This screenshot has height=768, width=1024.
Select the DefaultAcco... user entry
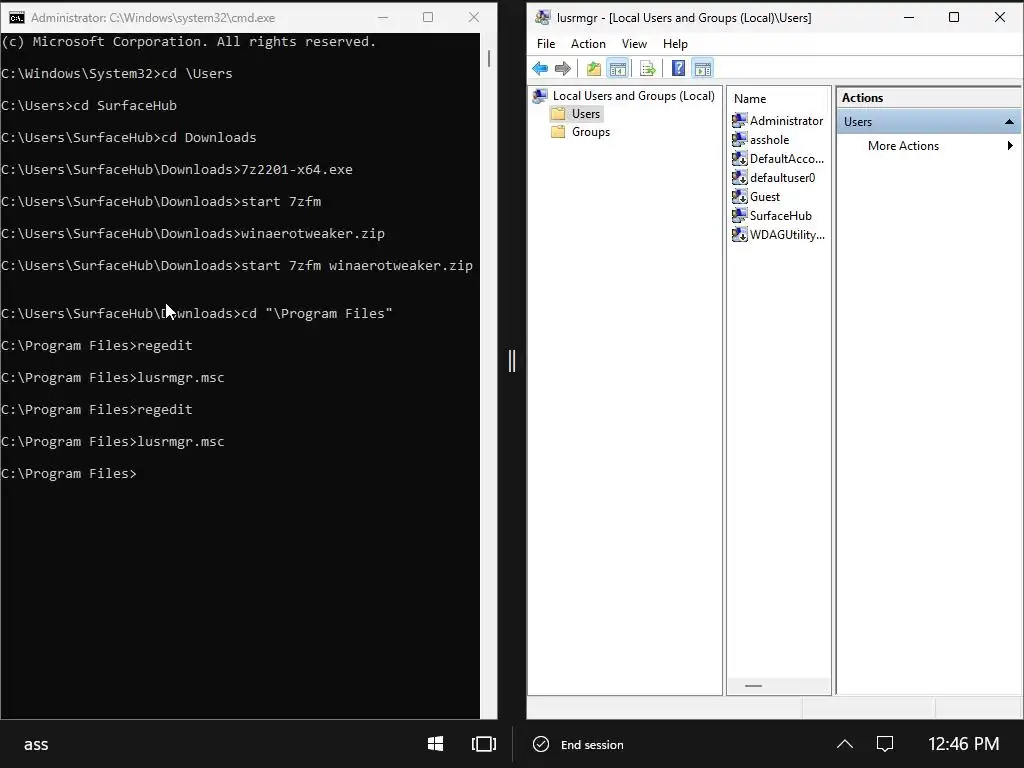click(778, 159)
